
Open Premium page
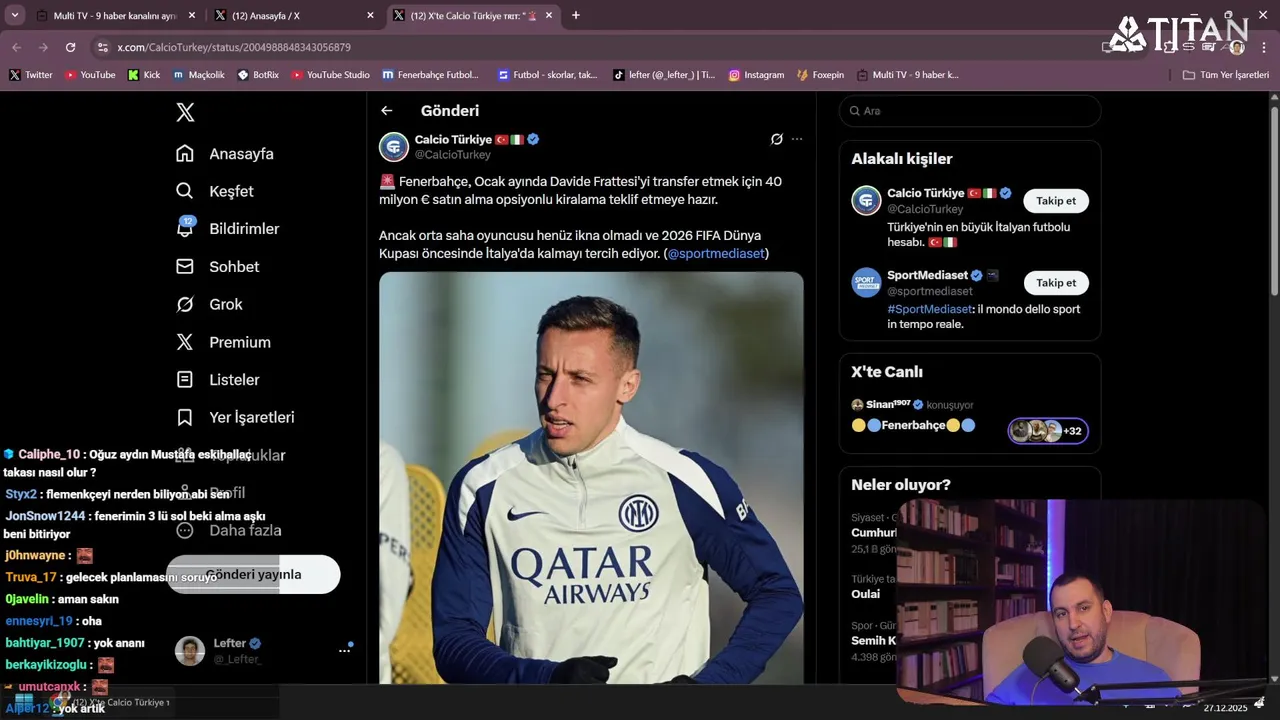[x=223, y=342]
